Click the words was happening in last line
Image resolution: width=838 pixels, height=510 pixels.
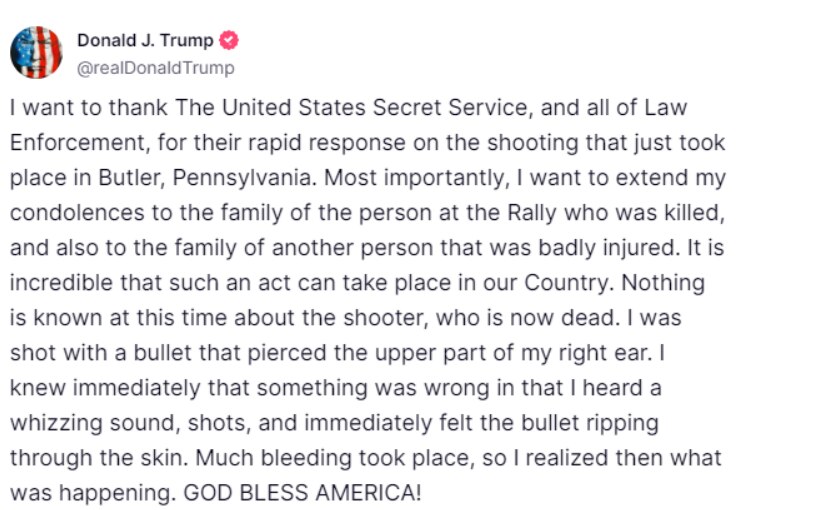pos(90,492)
